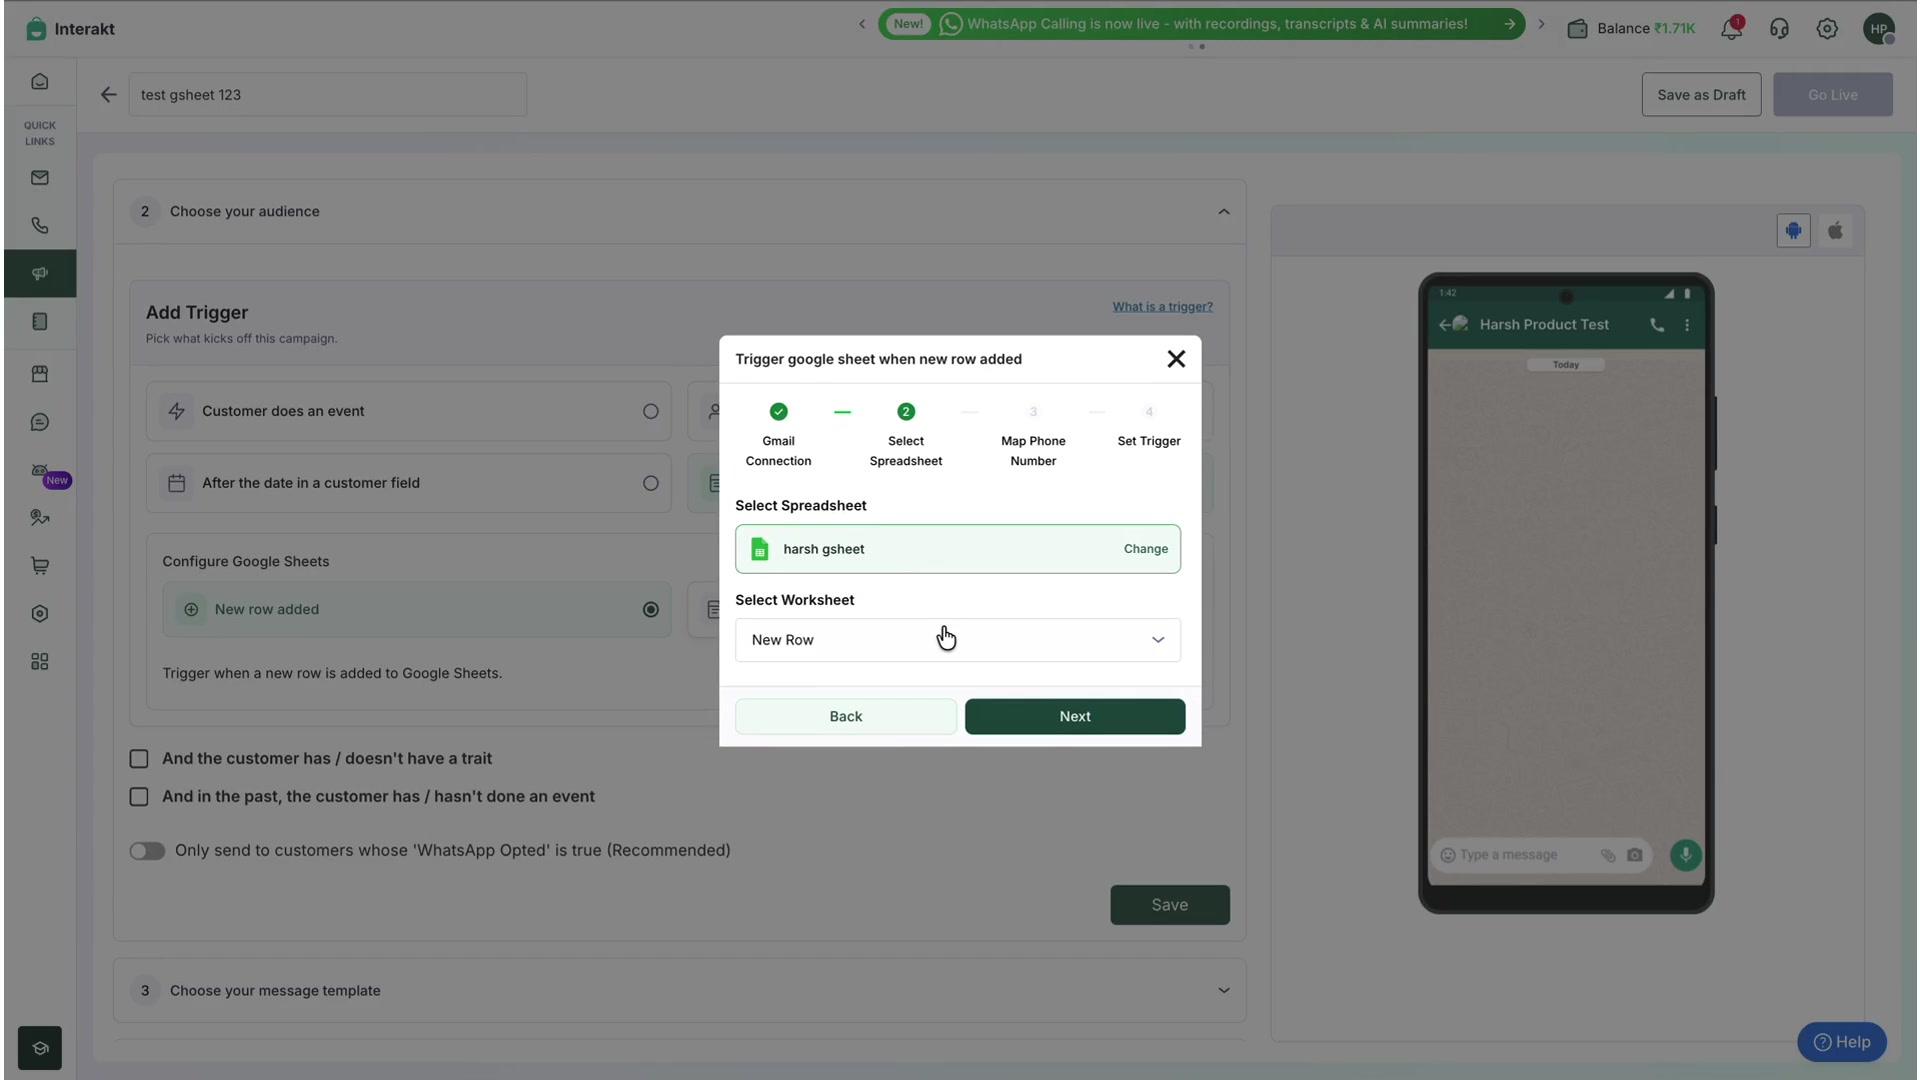Viewport: 1920px width, 1080px height.
Task: Open the chat bubble sidebar icon
Action: click(x=40, y=422)
